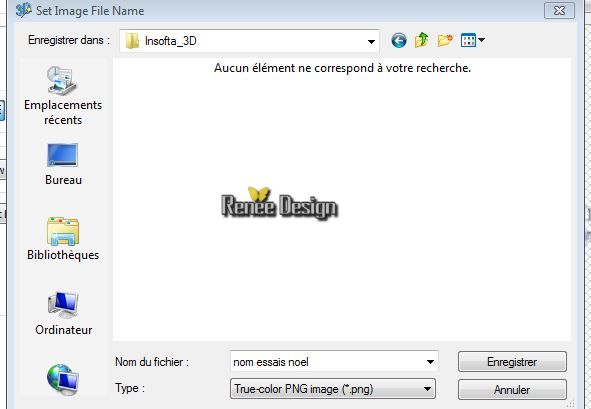Screen dimensions: 591x409
Task: Go back to the previous folder
Action: (x=399, y=40)
